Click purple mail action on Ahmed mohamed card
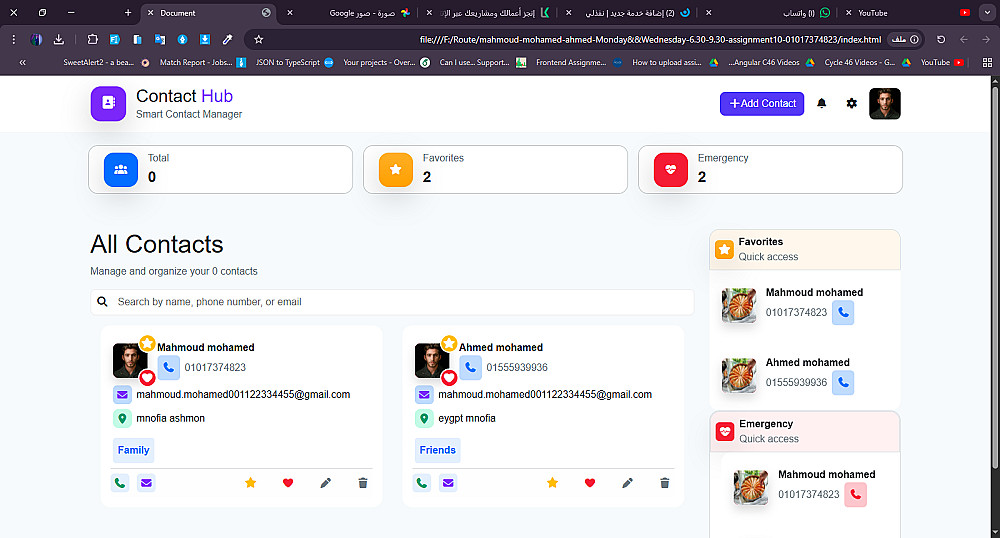The width and height of the screenshot is (1000, 538). click(x=448, y=483)
